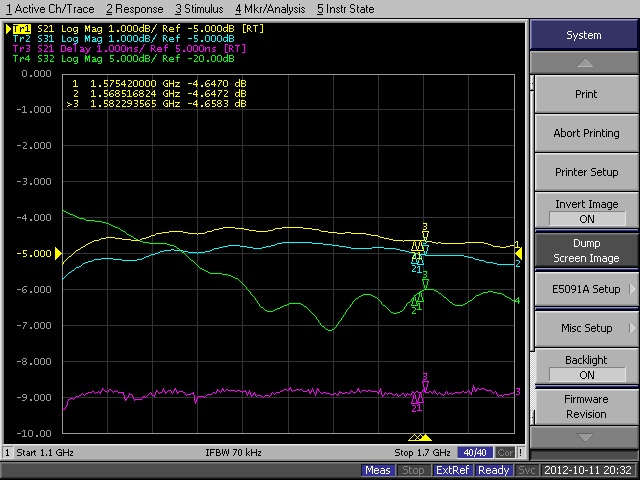The height and width of the screenshot is (480, 640).
Task: Click the Dump Screen Image softkey
Action: 586,250
